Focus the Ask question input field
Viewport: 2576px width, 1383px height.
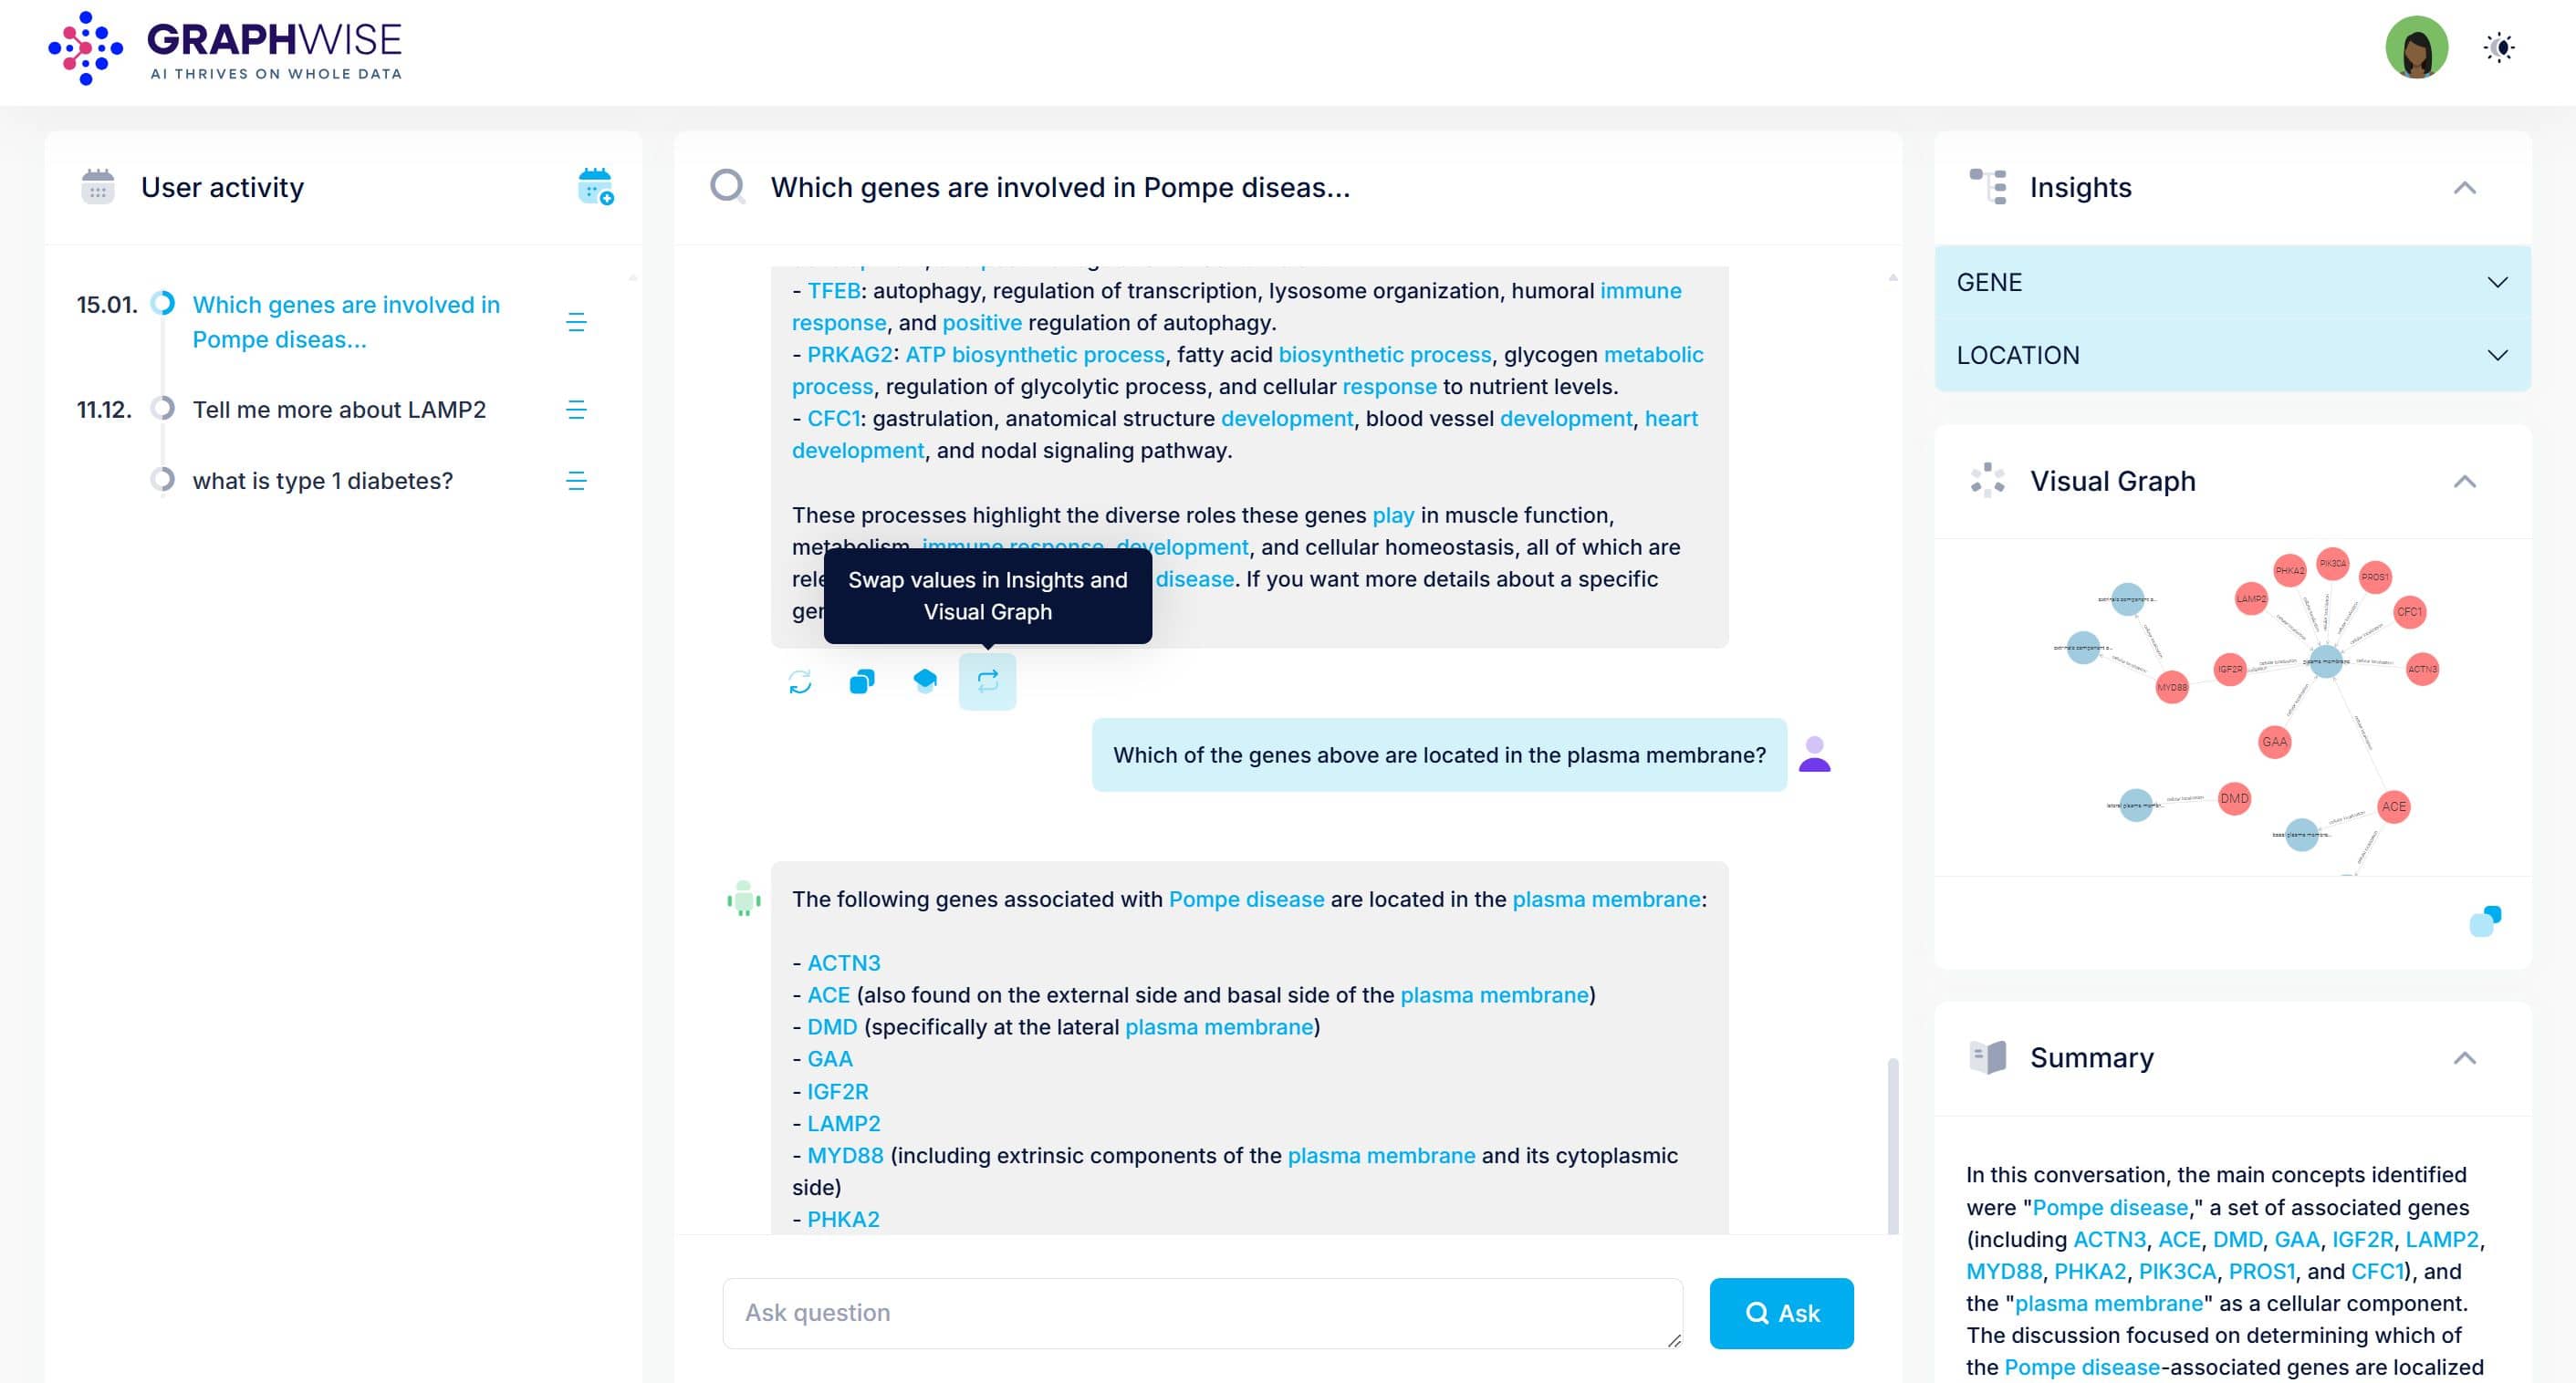(1202, 1313)
